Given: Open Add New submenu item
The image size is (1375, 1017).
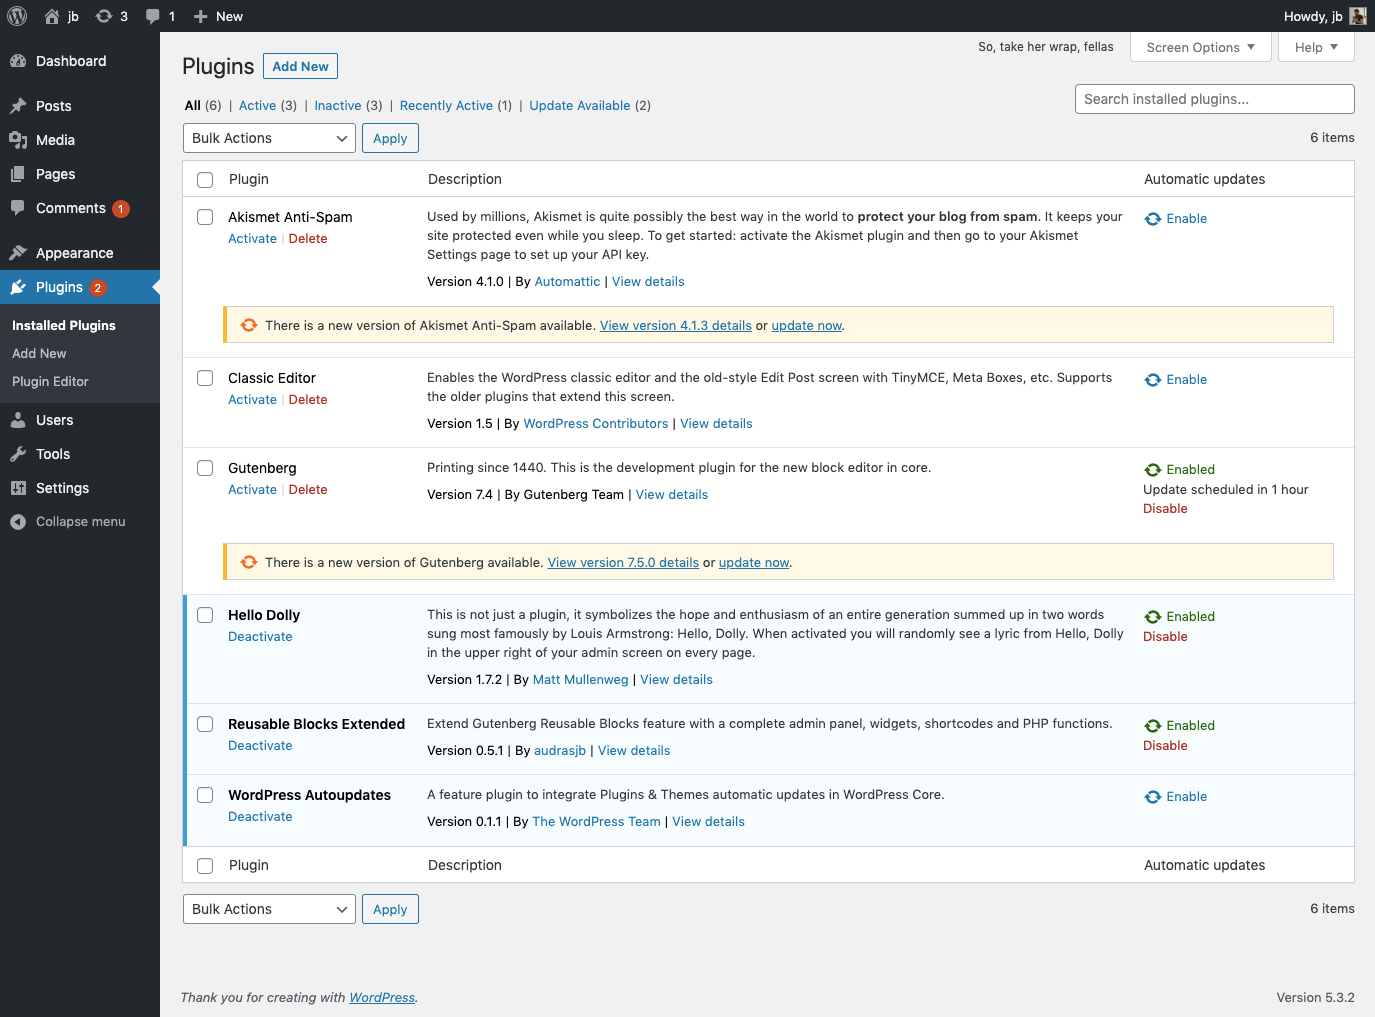Looking at the screenshot, I should (39, 353).
